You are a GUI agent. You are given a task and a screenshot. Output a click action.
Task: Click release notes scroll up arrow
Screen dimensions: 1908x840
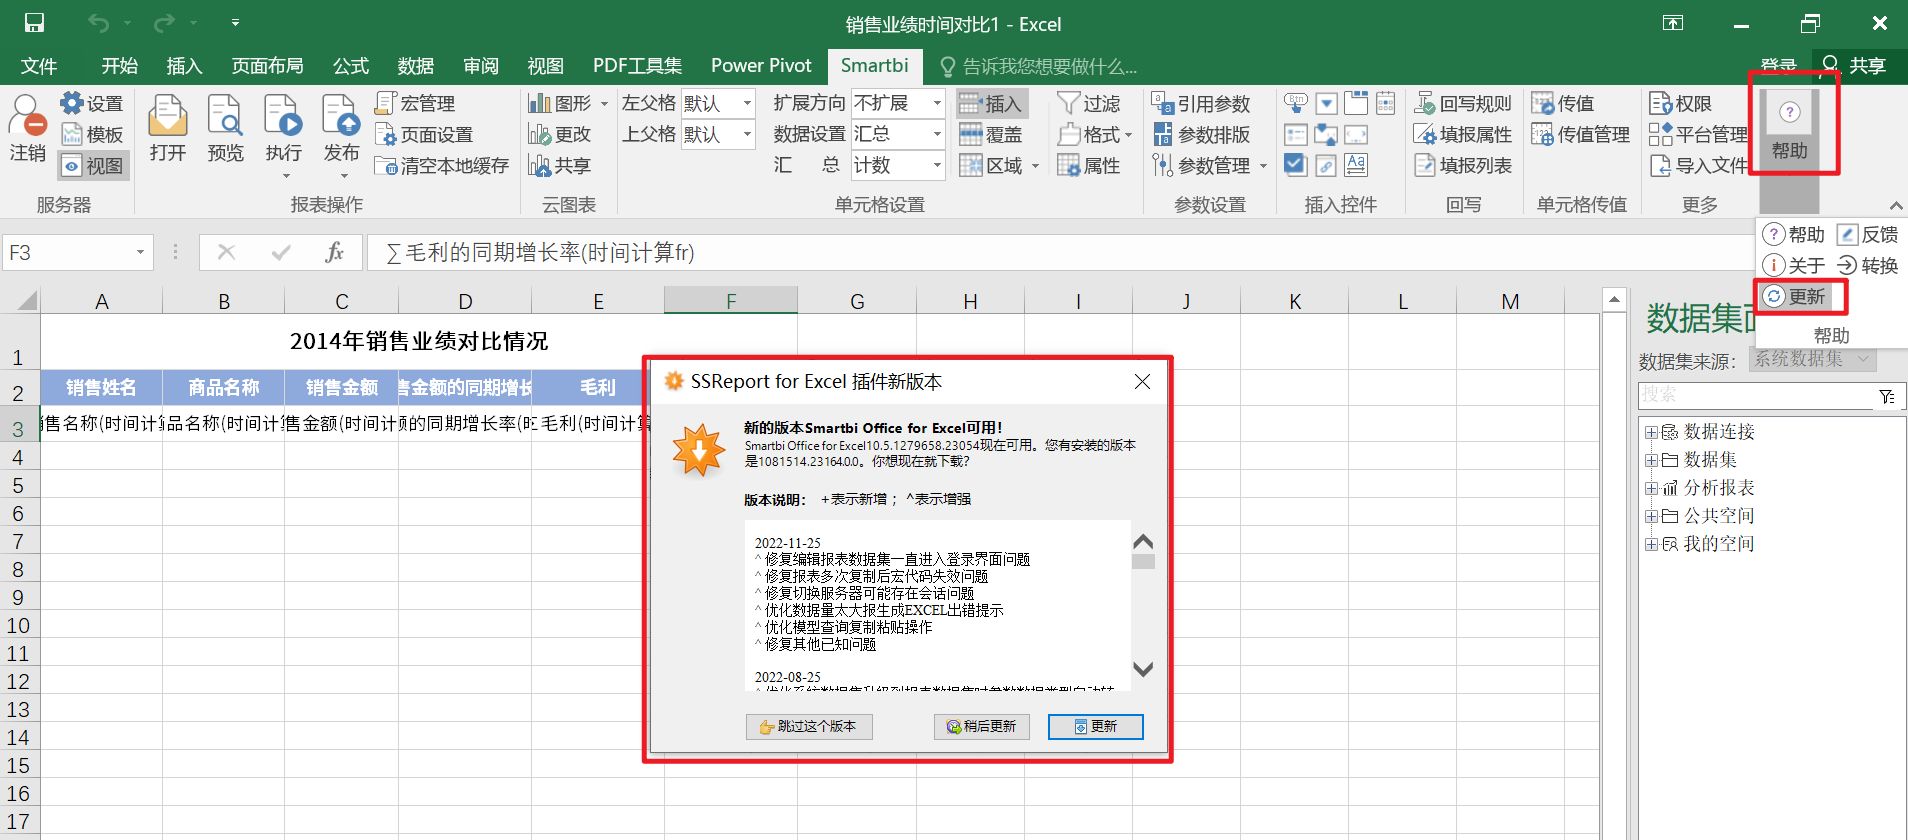(1143, 541)
